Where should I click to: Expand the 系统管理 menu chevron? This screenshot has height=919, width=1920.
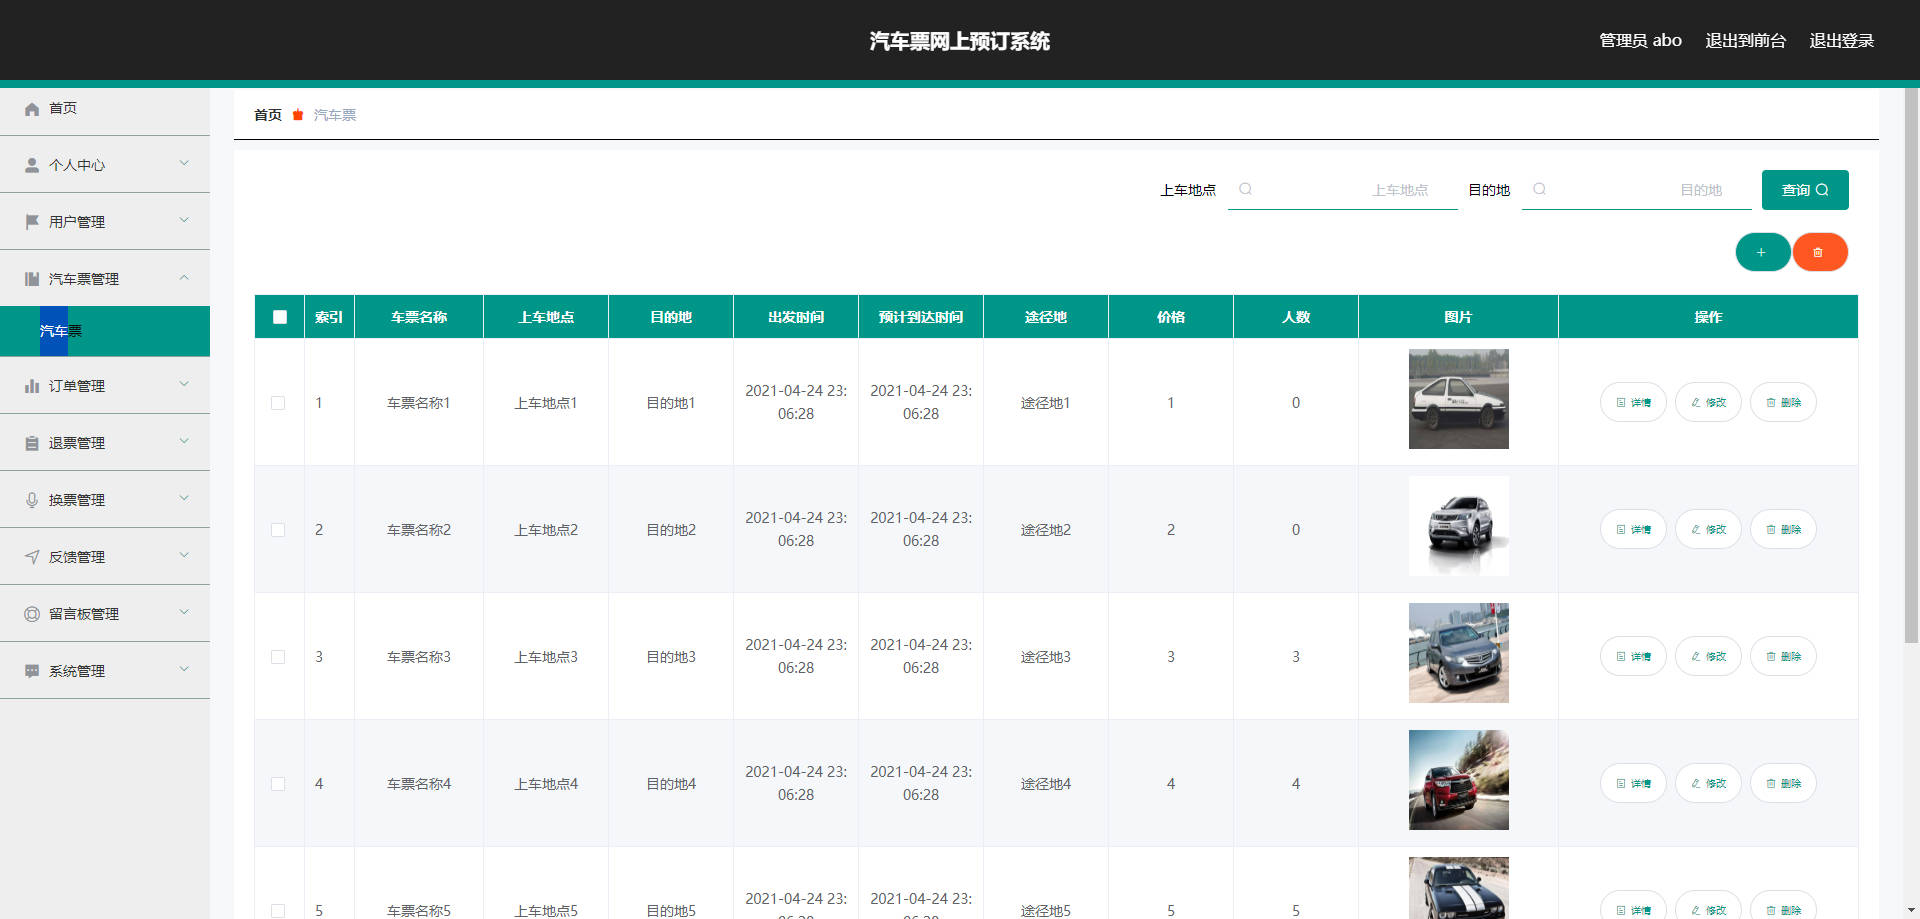184,669
